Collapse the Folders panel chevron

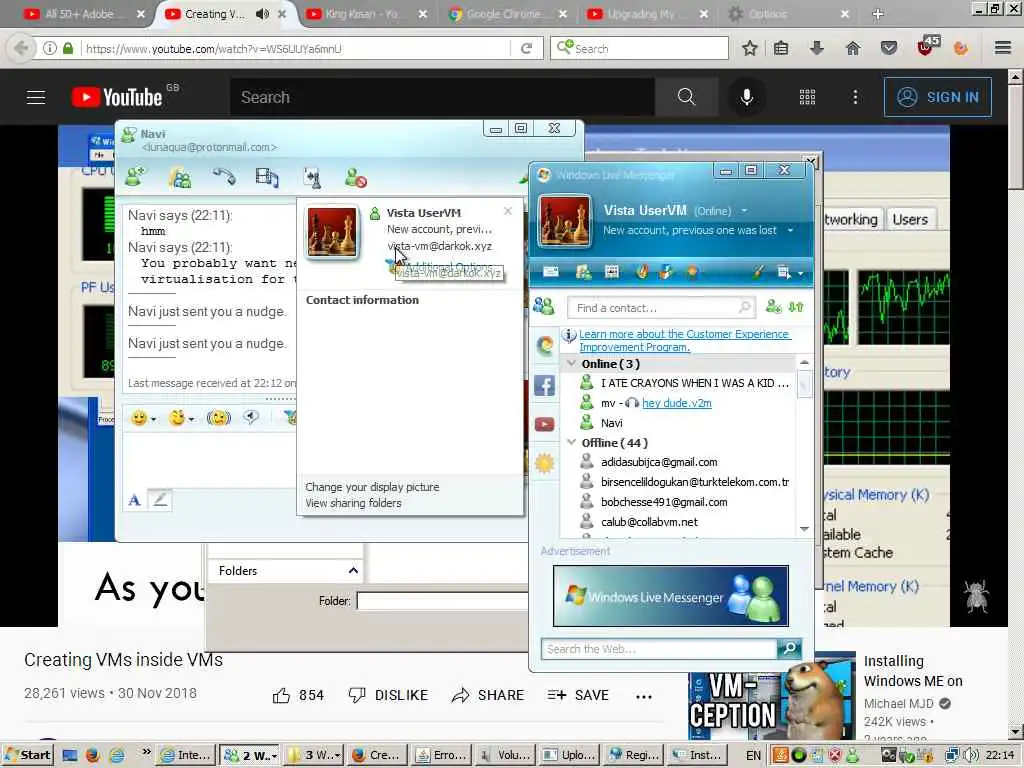point(353,570)
